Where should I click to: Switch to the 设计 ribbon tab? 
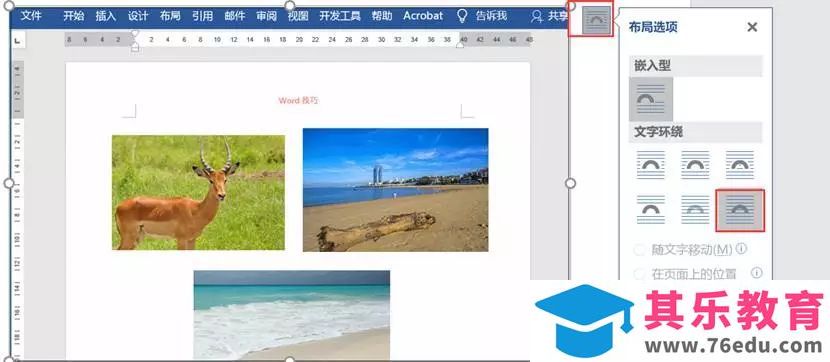(x=138, y=16)
